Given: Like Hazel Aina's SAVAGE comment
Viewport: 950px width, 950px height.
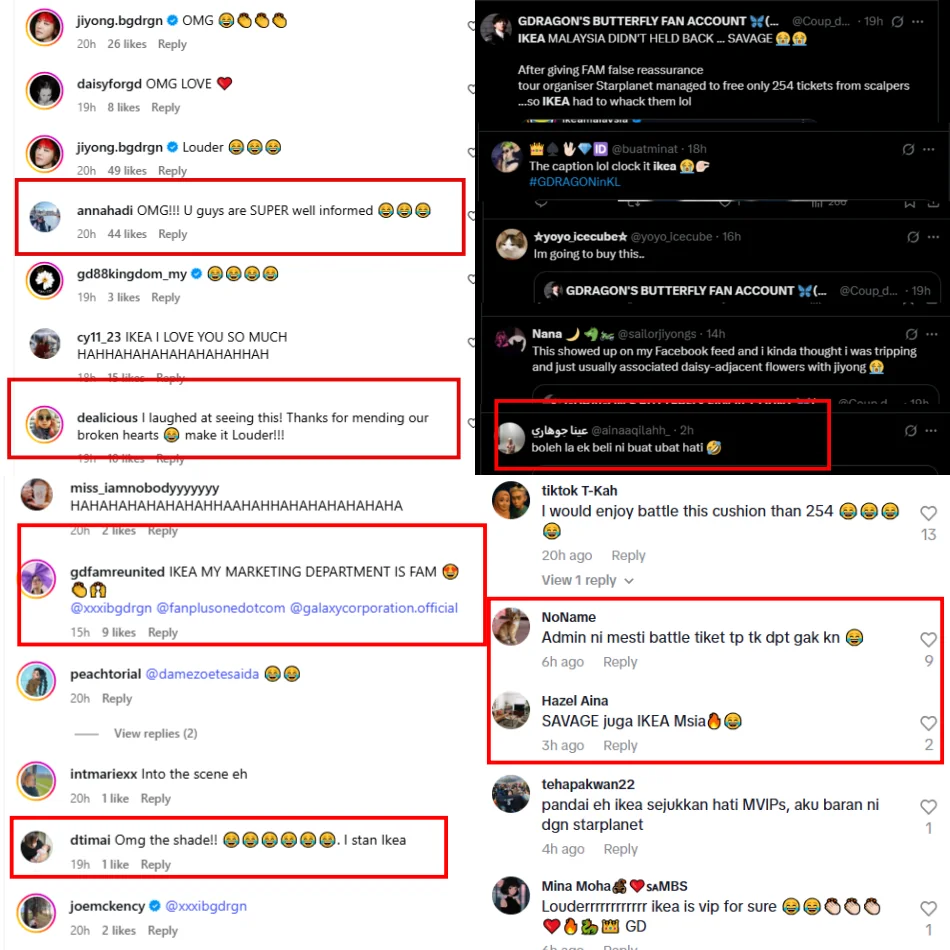Looking at the screenshot, I should [928, 723].
